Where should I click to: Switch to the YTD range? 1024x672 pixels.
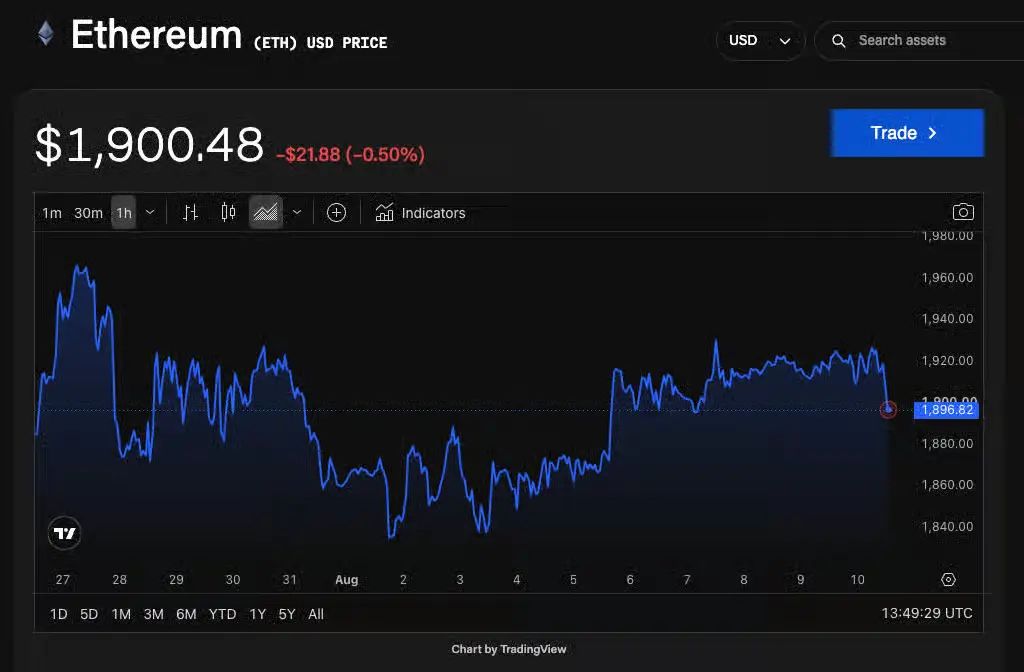point(223,614)
